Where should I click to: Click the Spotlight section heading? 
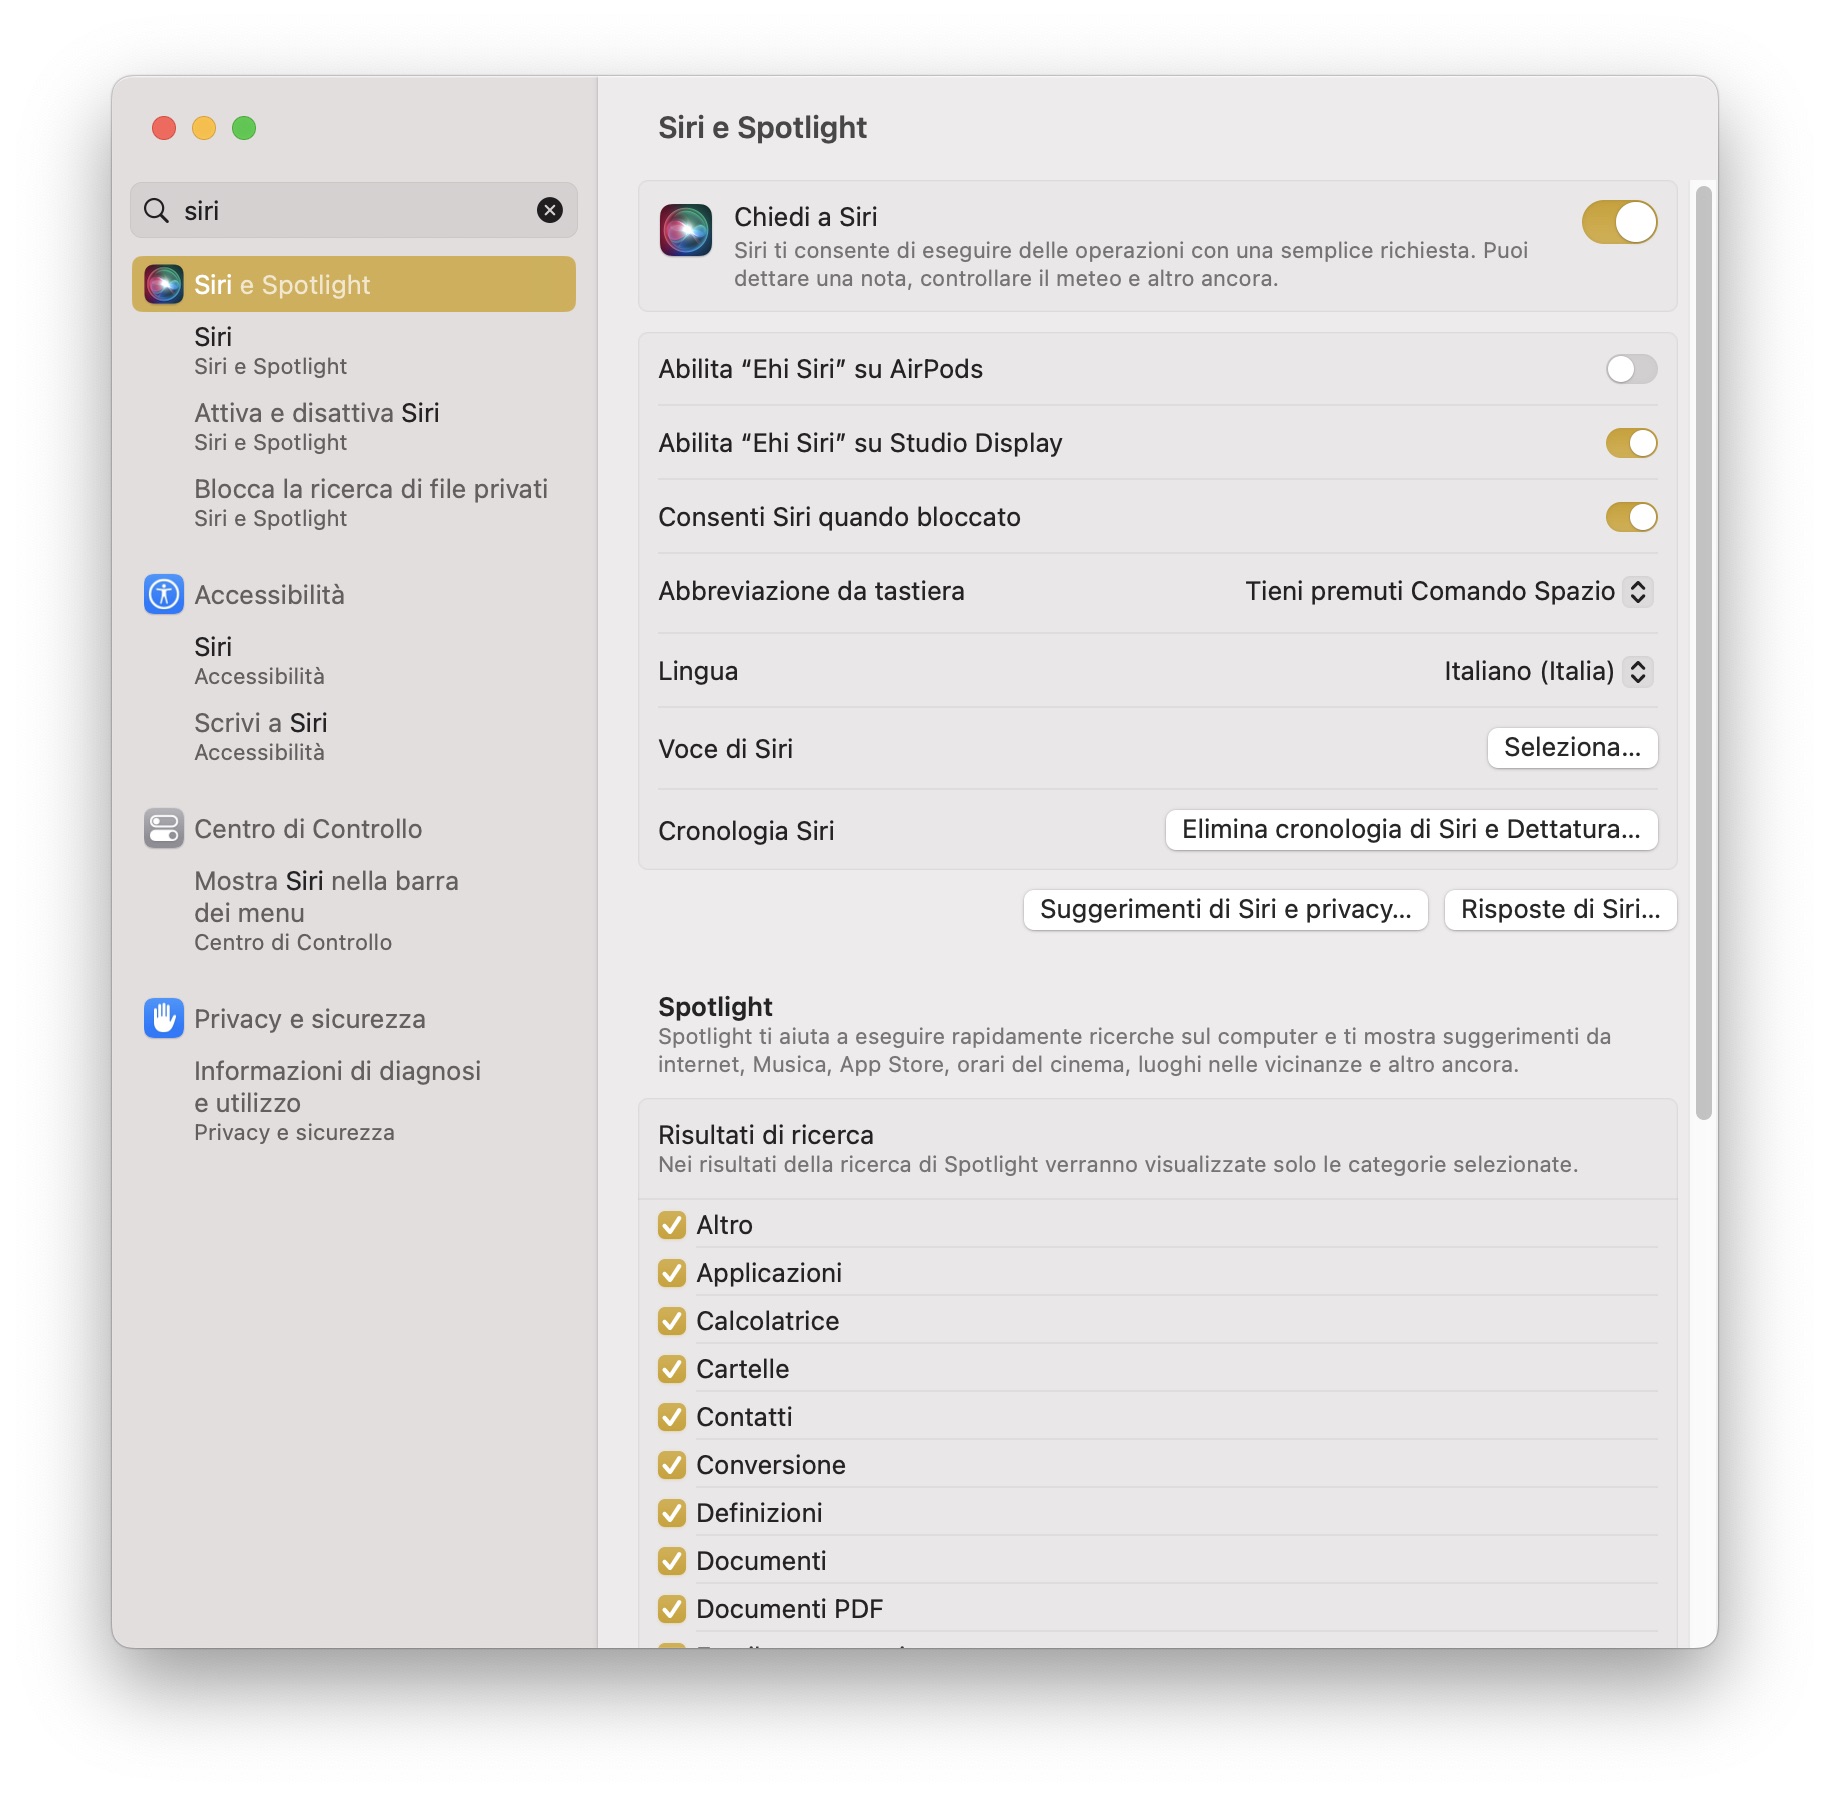[x=715, y=1007]
